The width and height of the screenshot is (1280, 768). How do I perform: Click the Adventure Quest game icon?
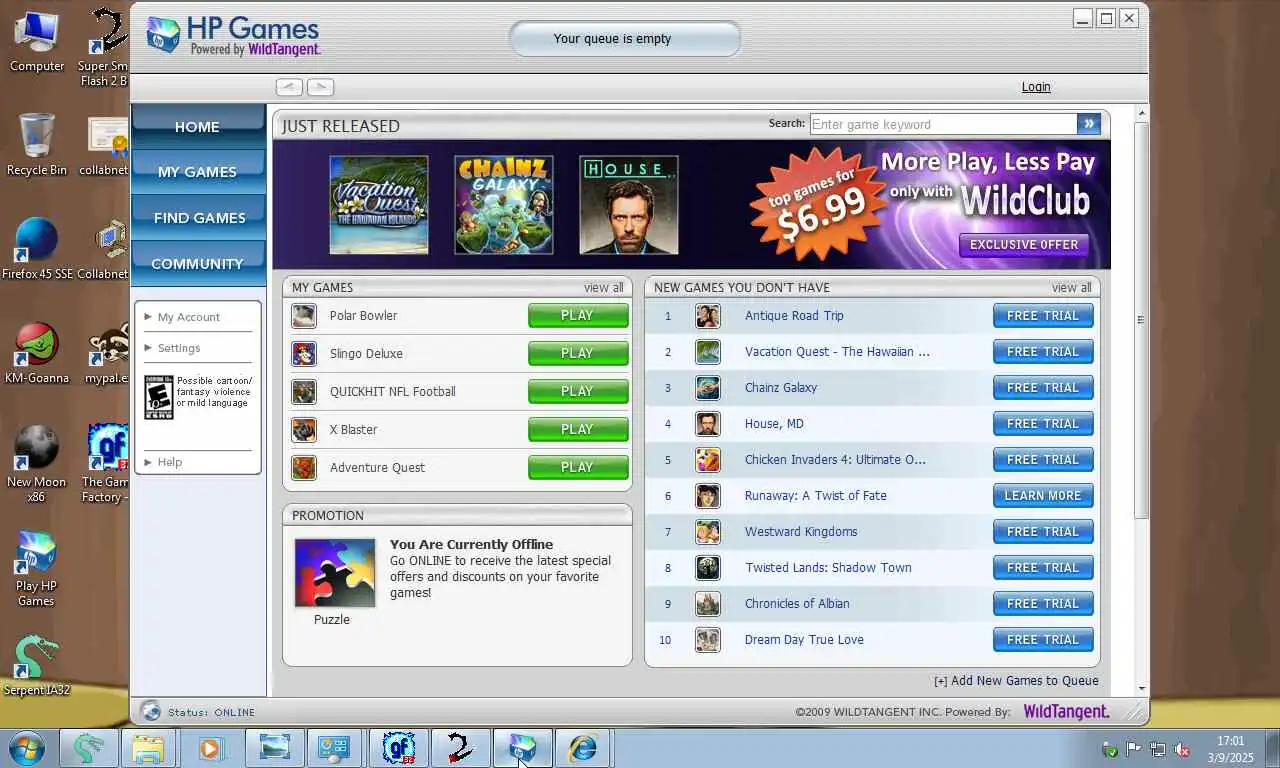(304, 468)
